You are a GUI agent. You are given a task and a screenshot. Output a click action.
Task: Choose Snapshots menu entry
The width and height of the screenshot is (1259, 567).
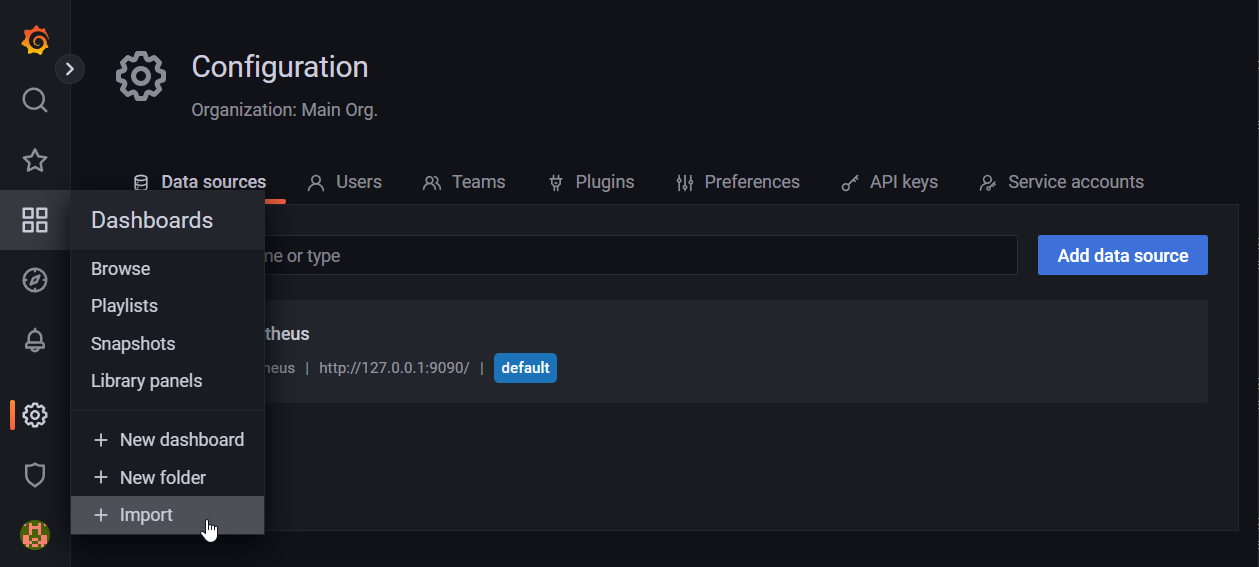pyautogui.click(x=133, y=344)
